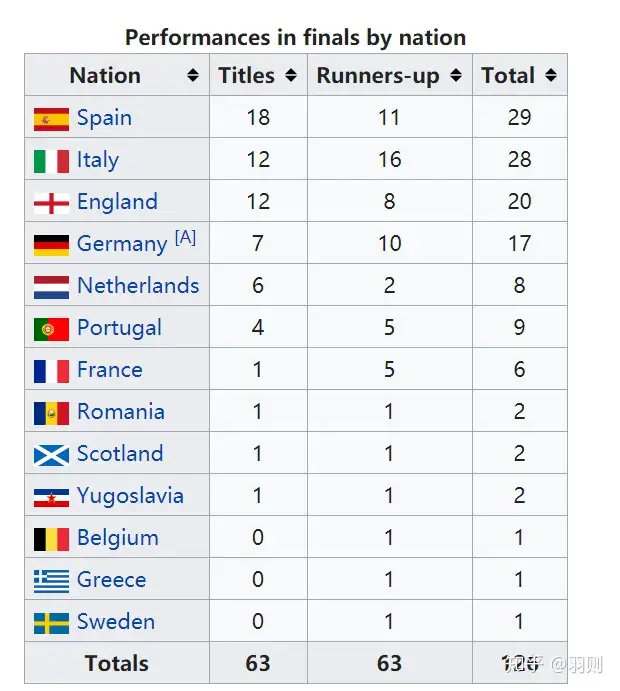620x691 pixels.
Task: Click the Italy flag icon
Action: (51, 161)
